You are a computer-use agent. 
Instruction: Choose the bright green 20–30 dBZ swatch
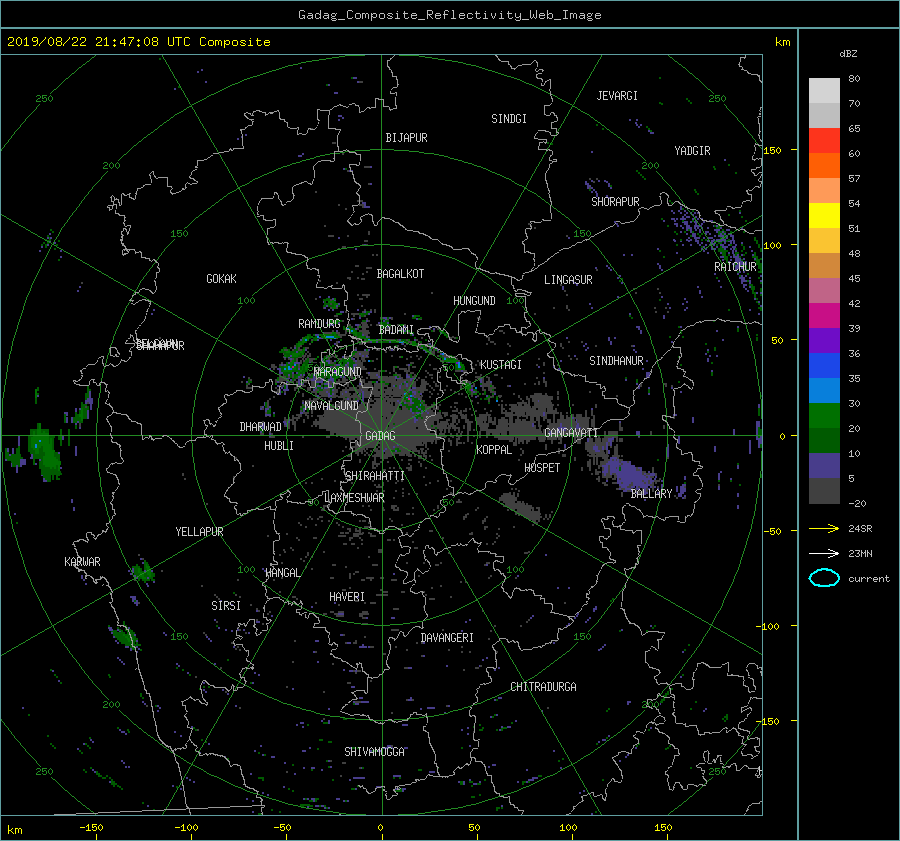pos(824,415)
